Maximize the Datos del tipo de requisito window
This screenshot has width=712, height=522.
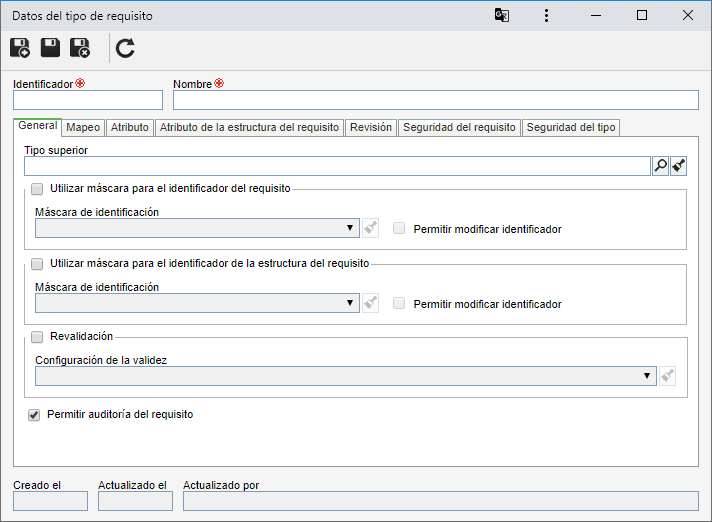click(x=642, y=15)
